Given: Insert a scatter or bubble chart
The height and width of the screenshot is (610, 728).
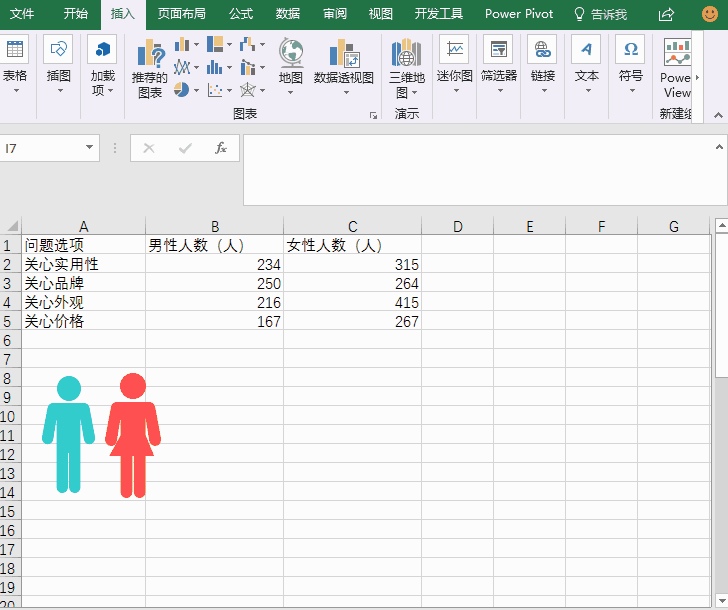Looking at the screenshot, I should click(x=214, y=90).
